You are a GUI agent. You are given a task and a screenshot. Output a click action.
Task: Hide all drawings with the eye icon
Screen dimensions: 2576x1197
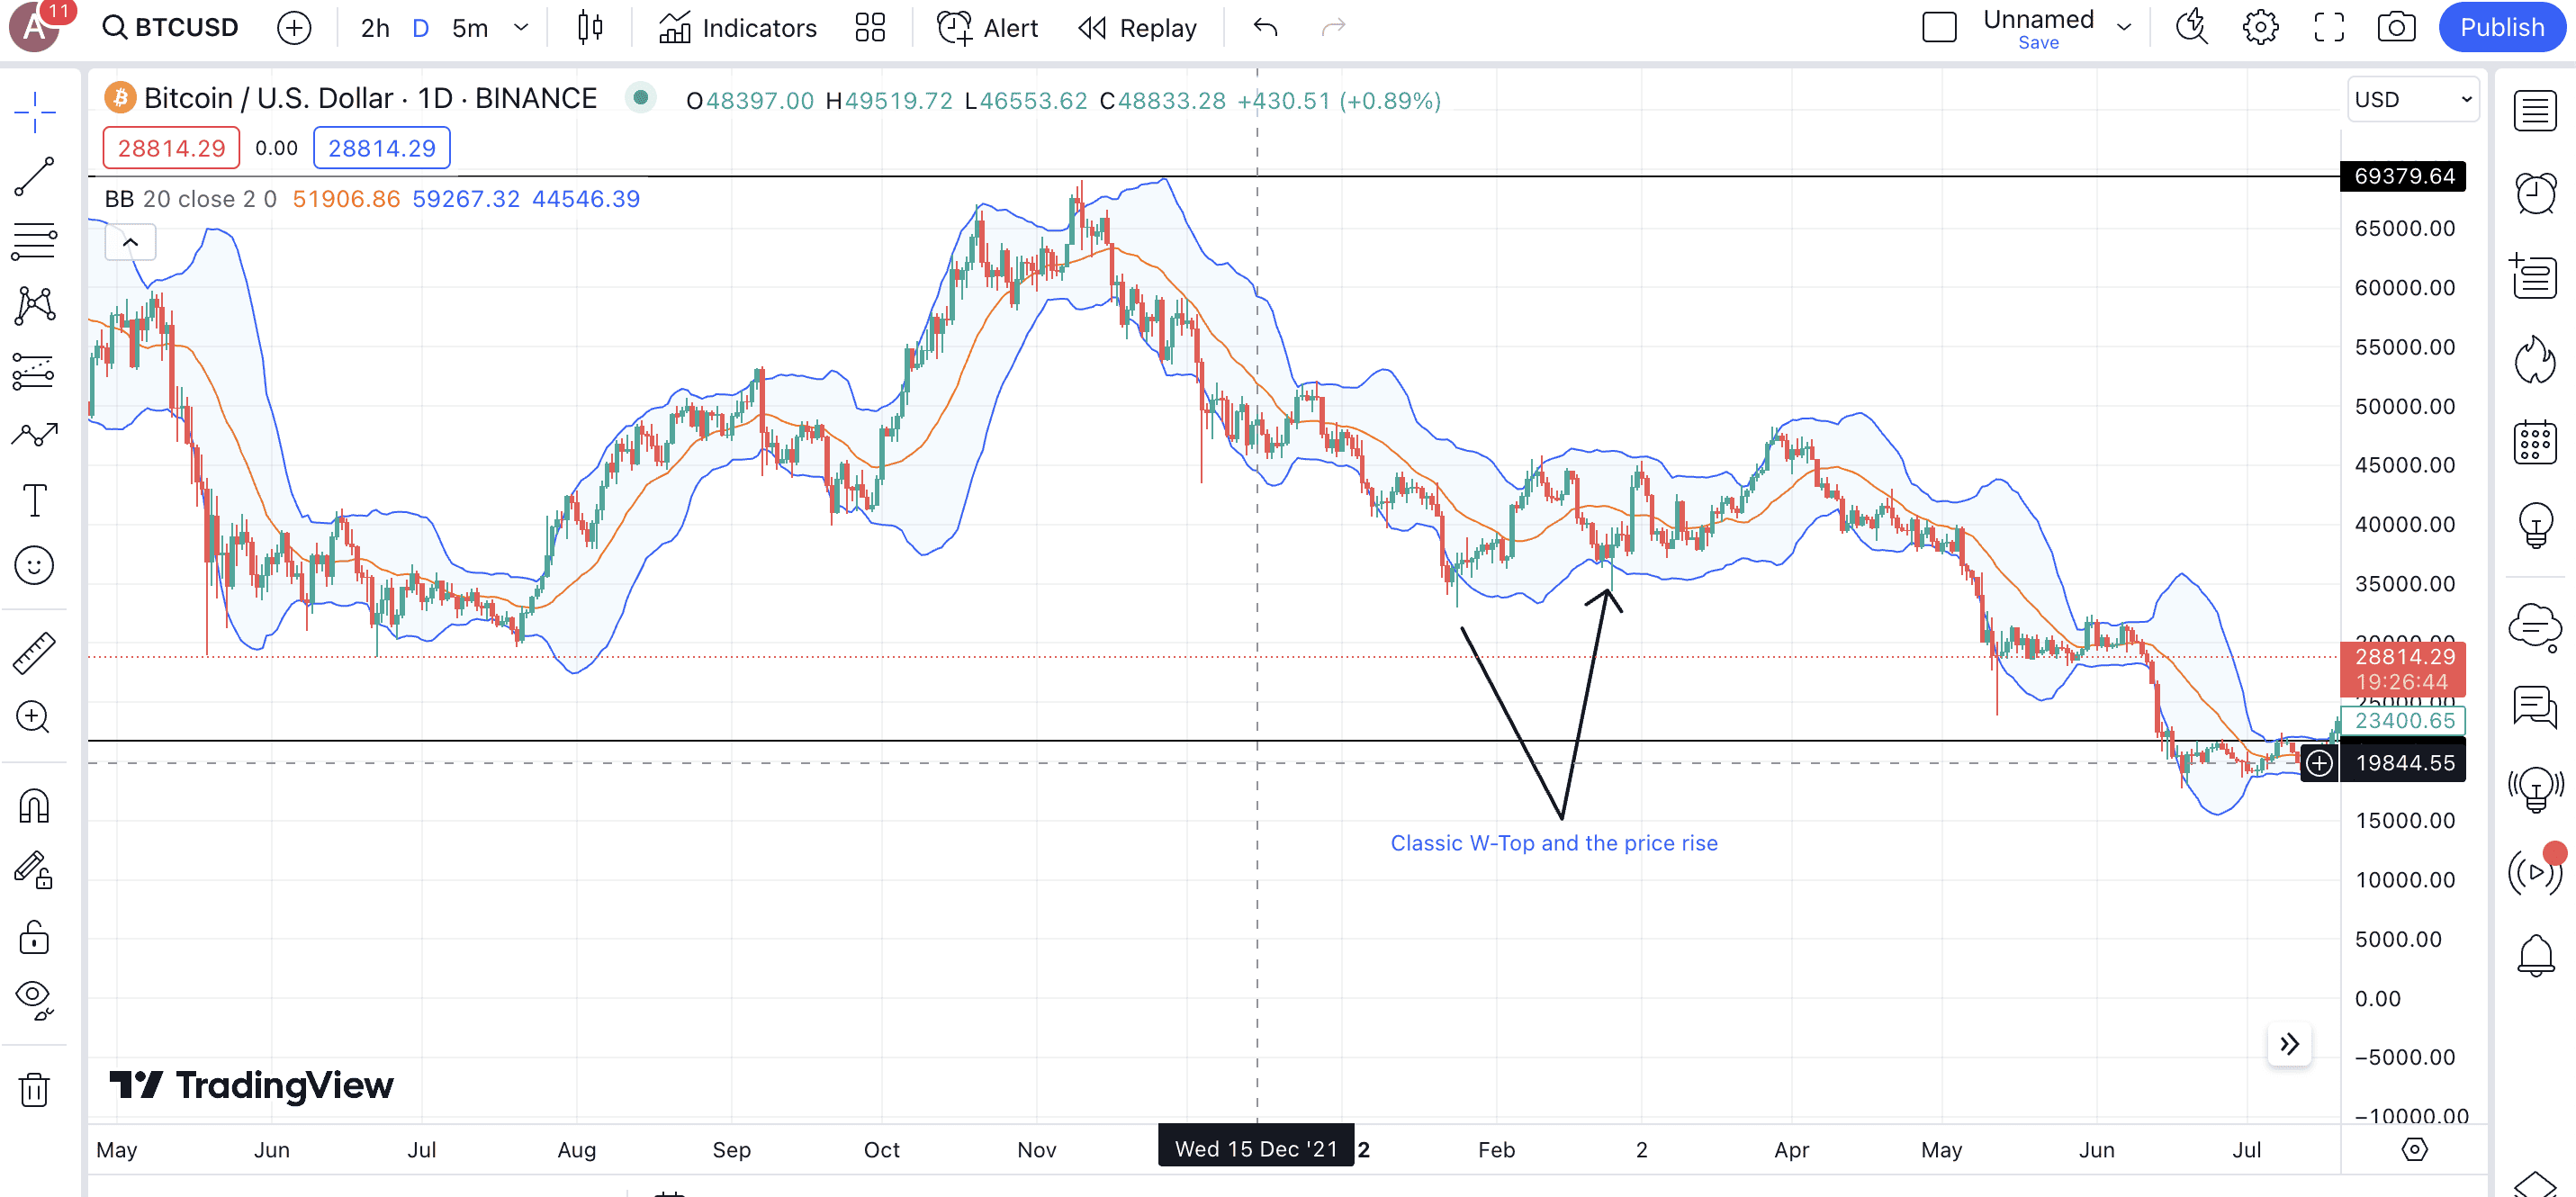(x=34, y=997)
